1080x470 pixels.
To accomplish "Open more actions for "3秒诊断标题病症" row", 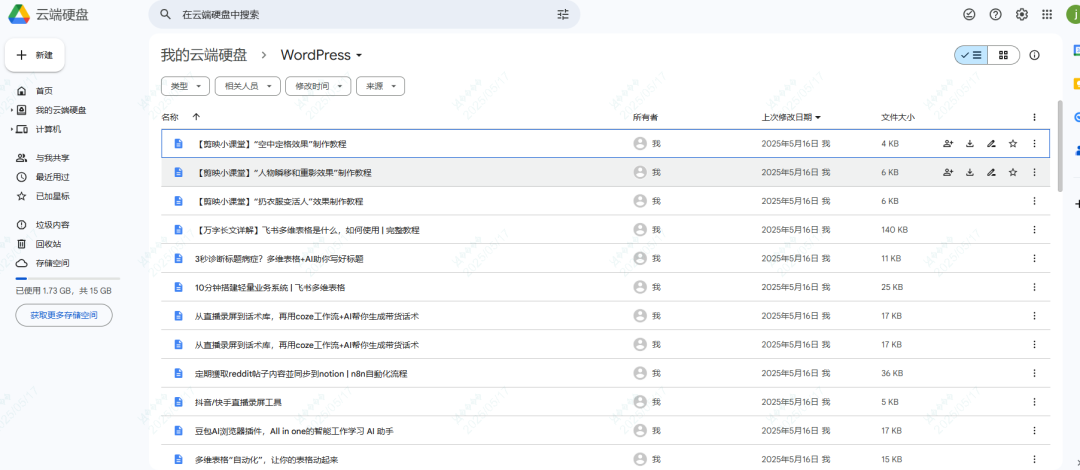I will point(1034,258).
